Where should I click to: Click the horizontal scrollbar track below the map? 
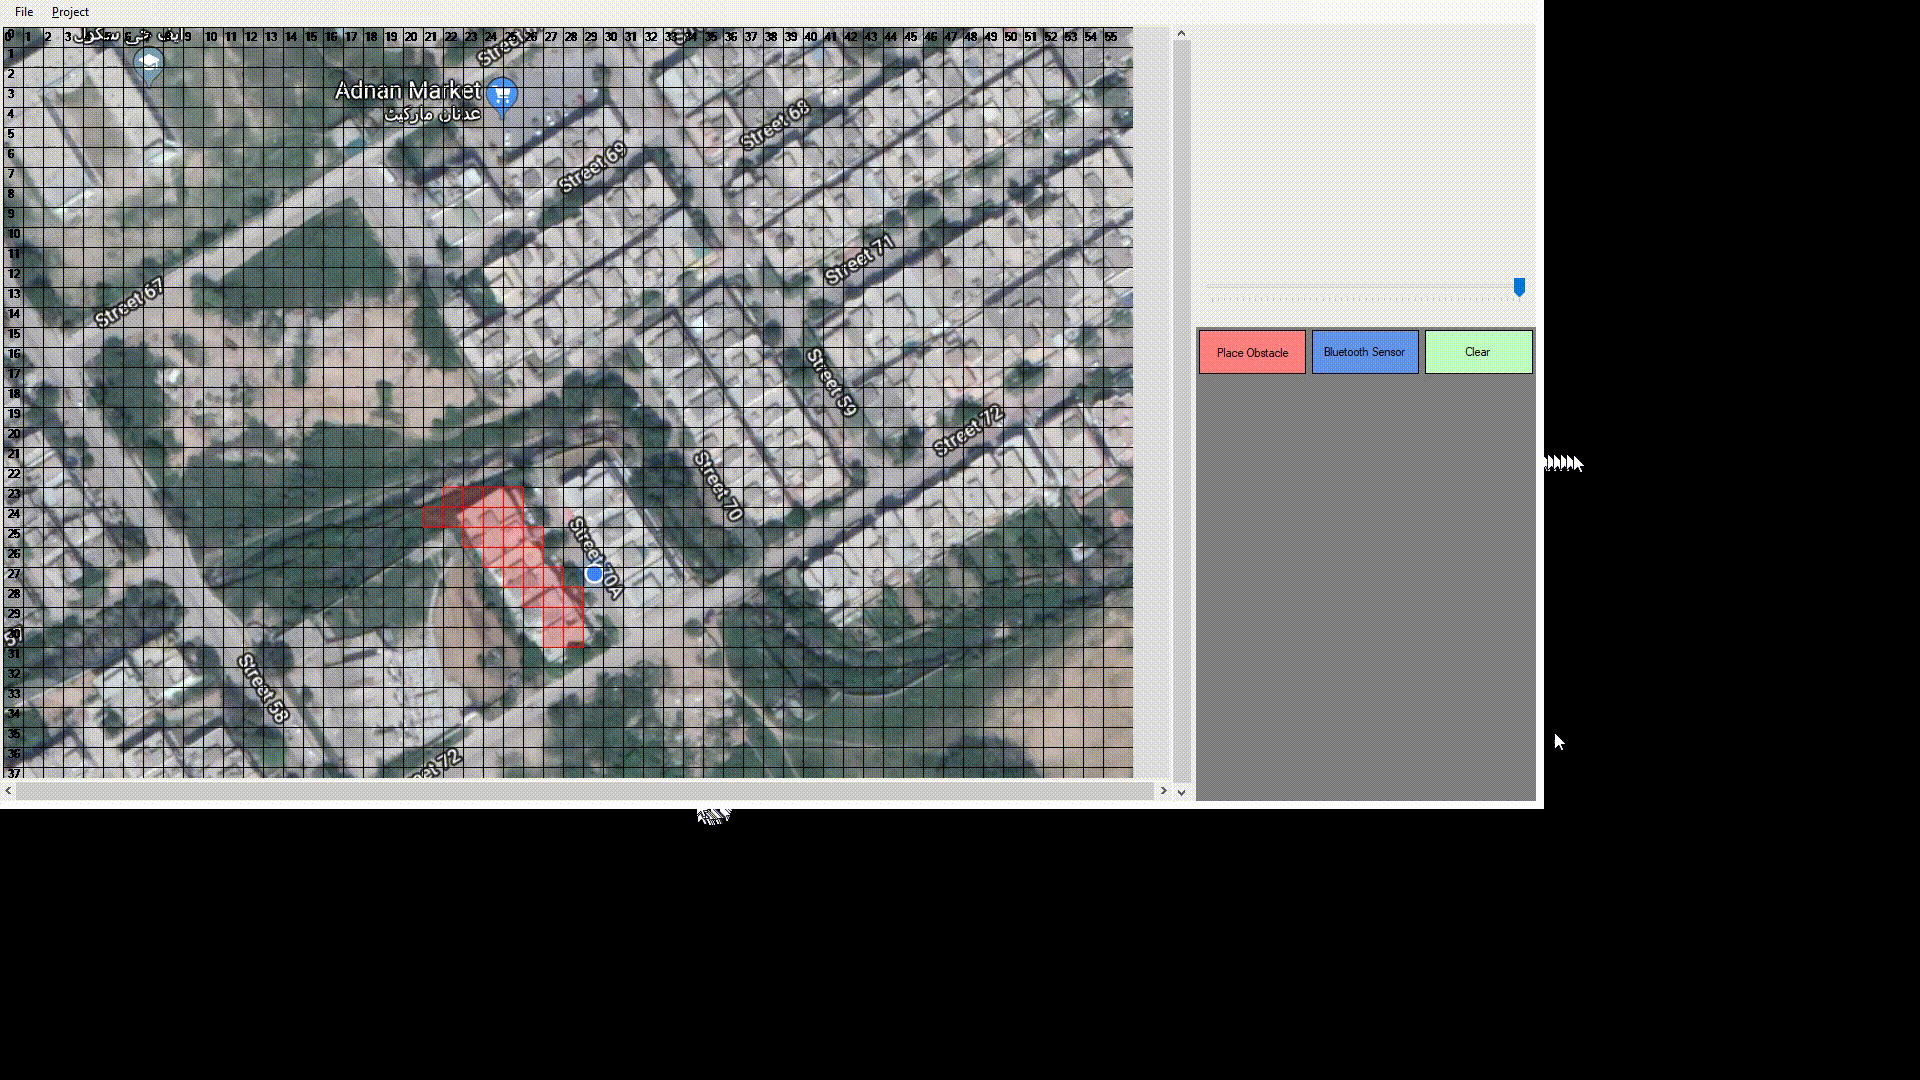(x=600, y=790)
